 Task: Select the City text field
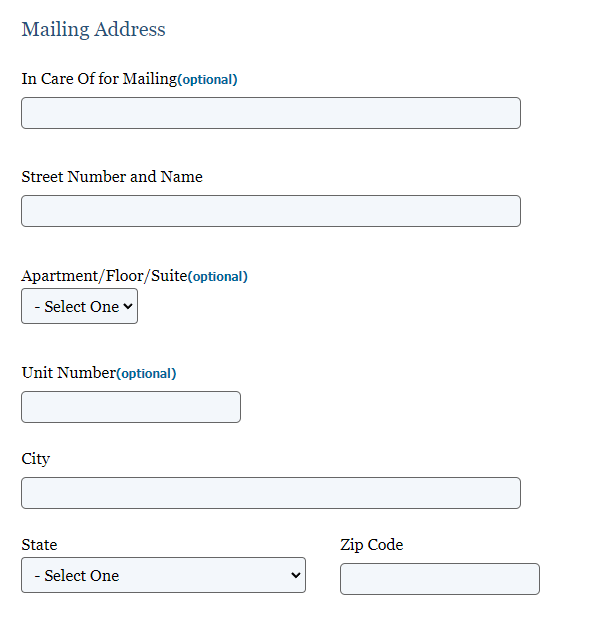click(271, 493)
